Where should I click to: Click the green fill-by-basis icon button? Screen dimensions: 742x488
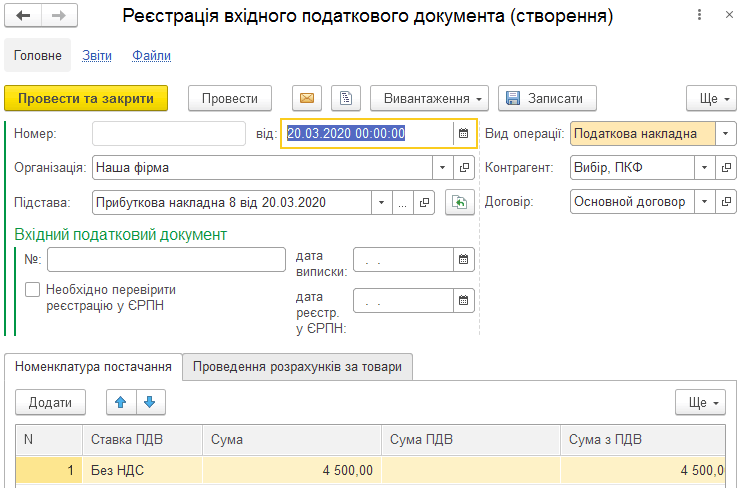point(459,203)
